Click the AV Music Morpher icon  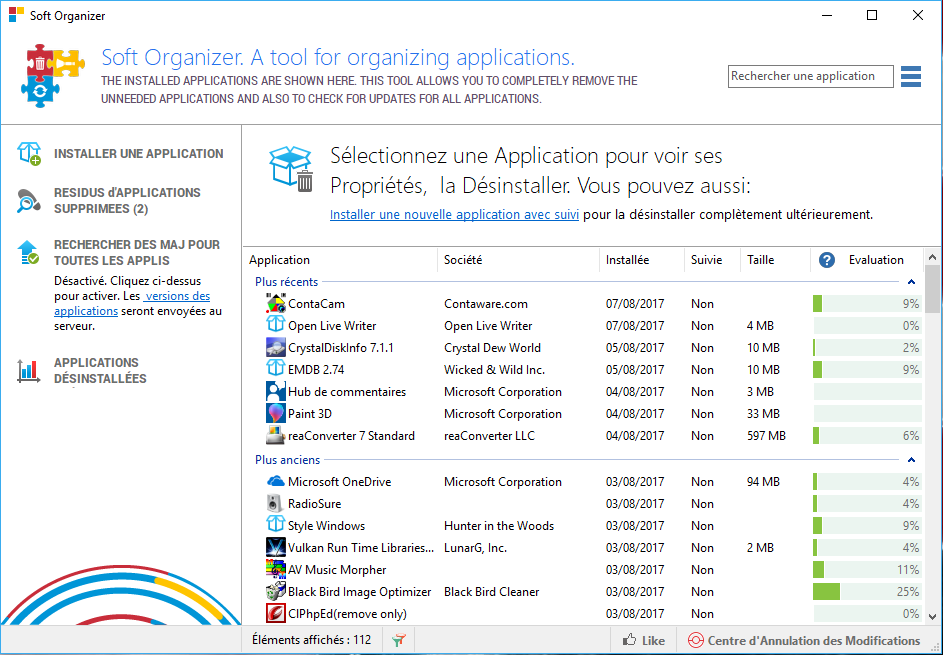[275, 569]
